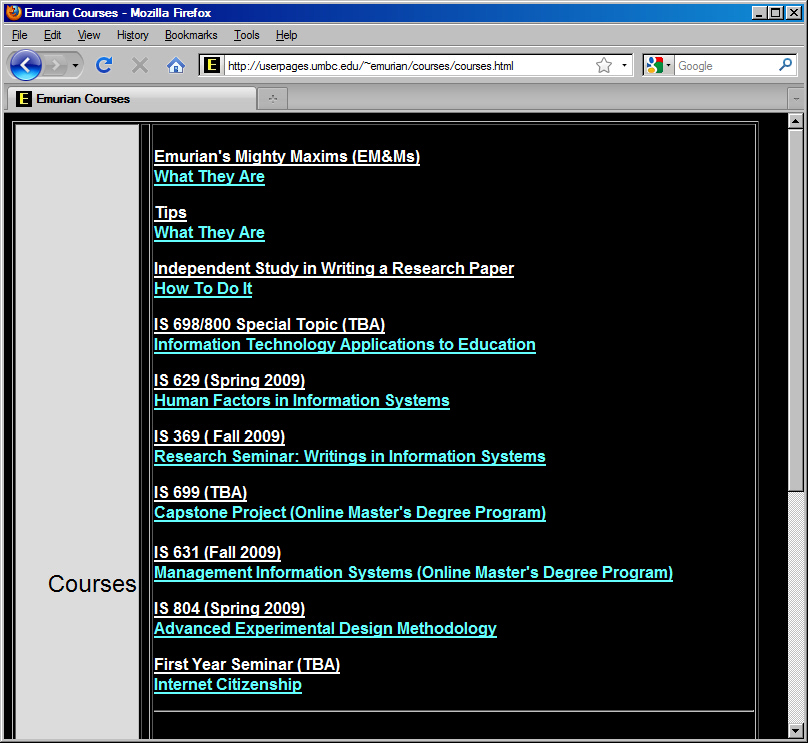Click the URL address field
Viewport: 808px width, 743px height.
[x=410, y=65]
